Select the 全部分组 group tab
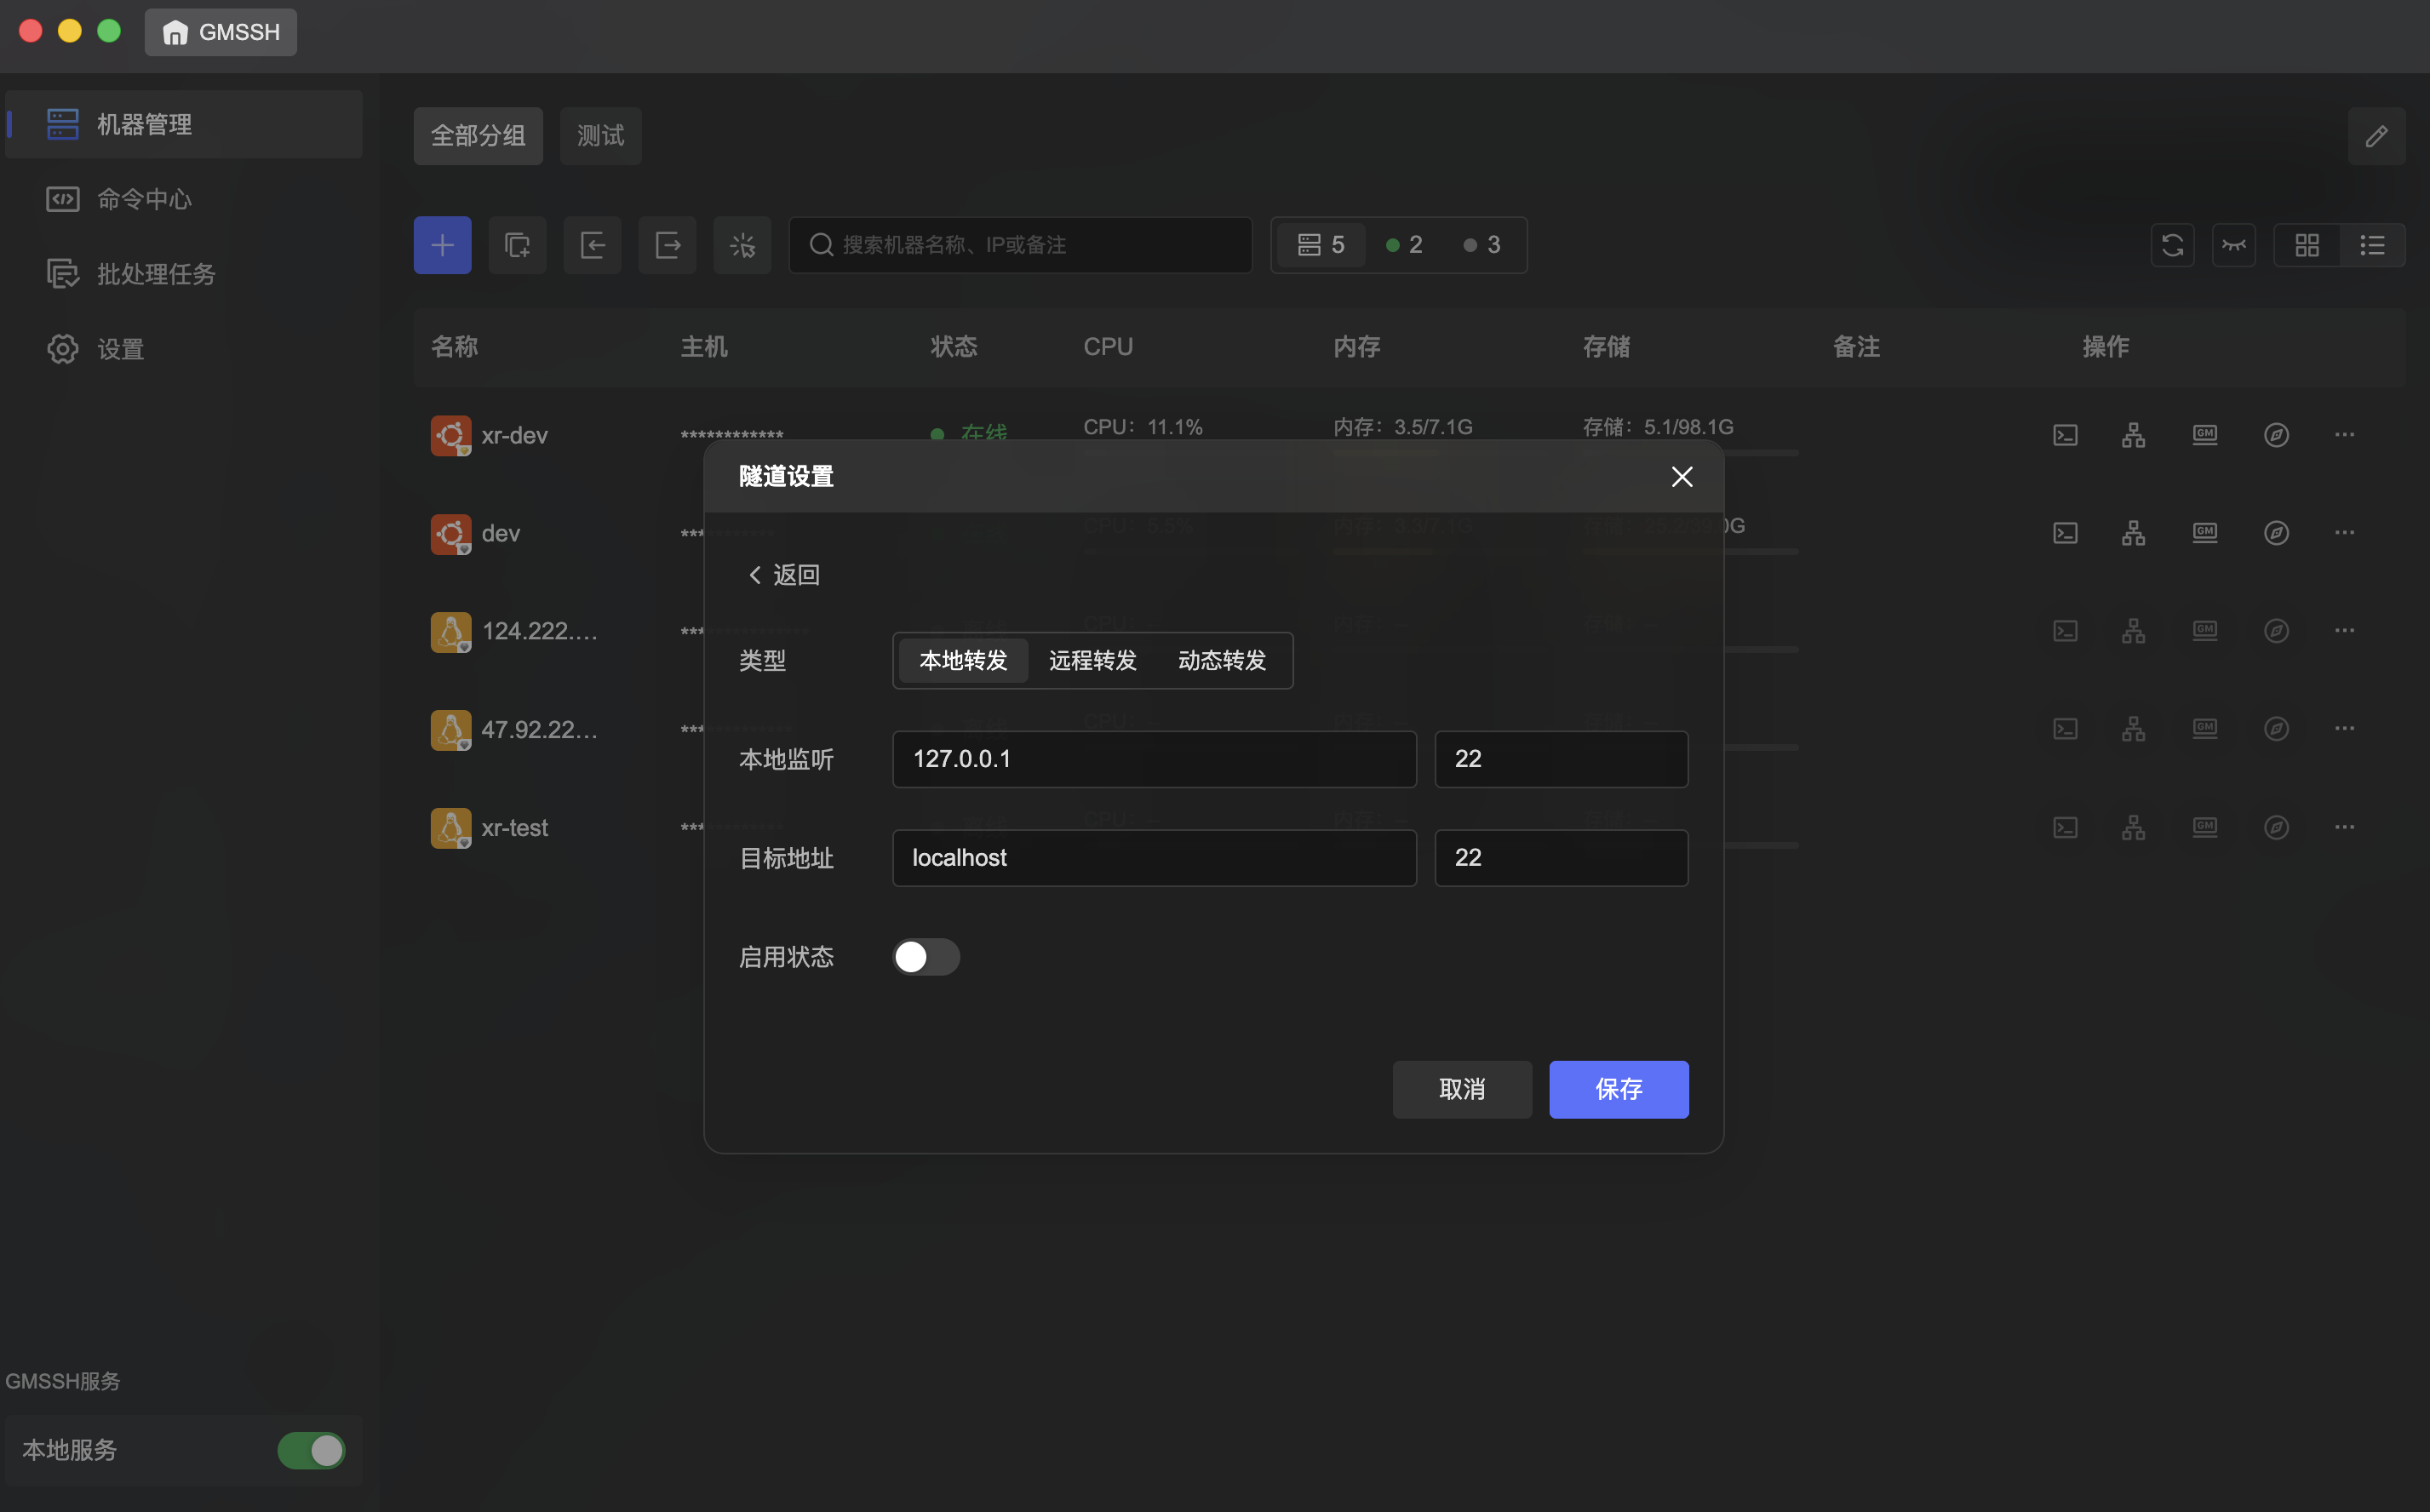This screenshot has height=1512, width=2430. point(478,136)
